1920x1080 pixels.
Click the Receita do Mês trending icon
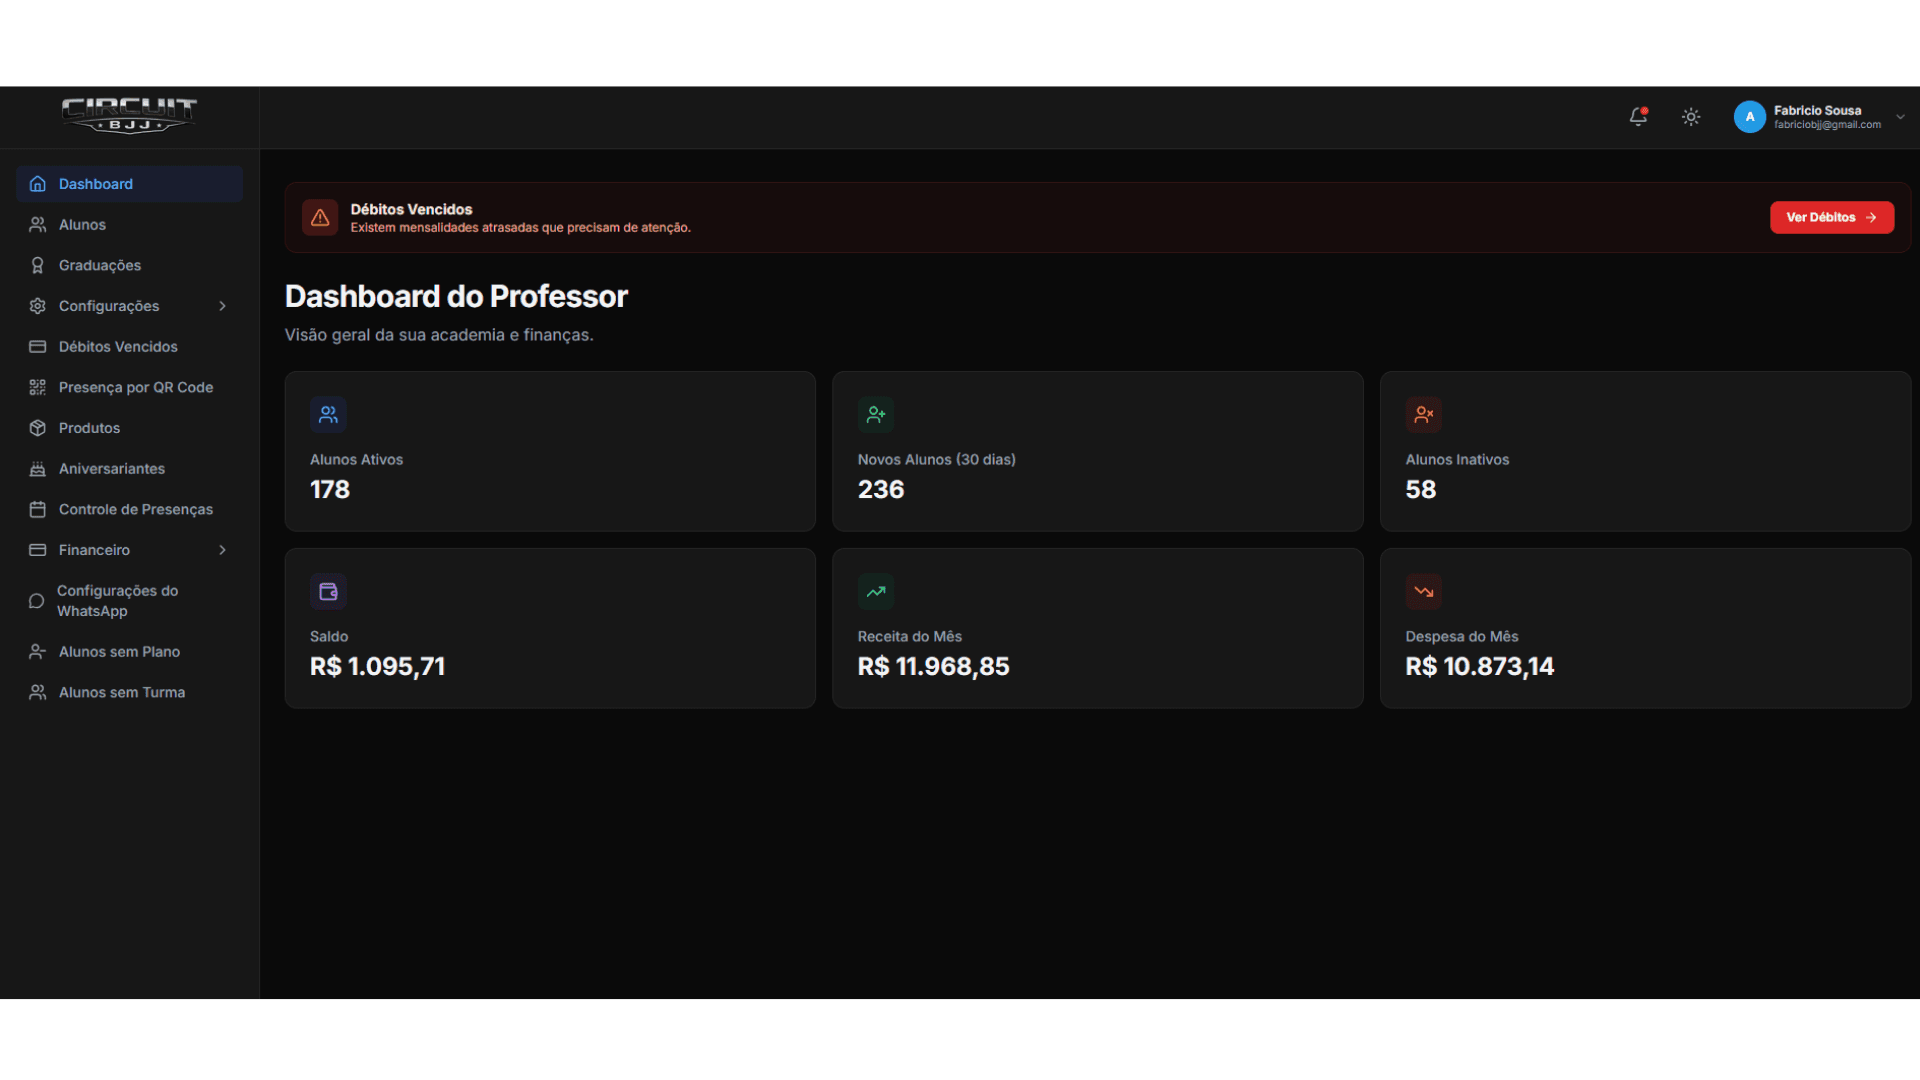tap(876, 590)
